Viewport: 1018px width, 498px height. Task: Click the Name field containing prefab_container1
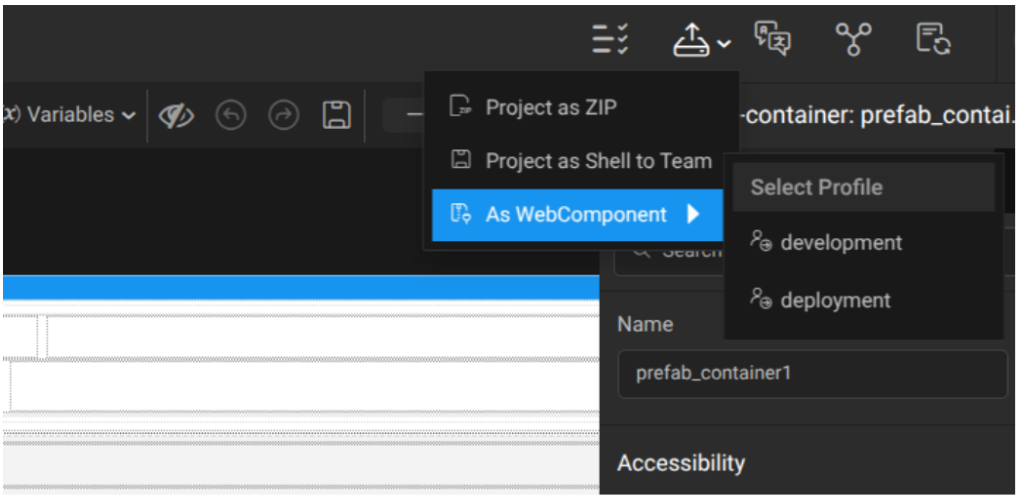coord(812,374)
